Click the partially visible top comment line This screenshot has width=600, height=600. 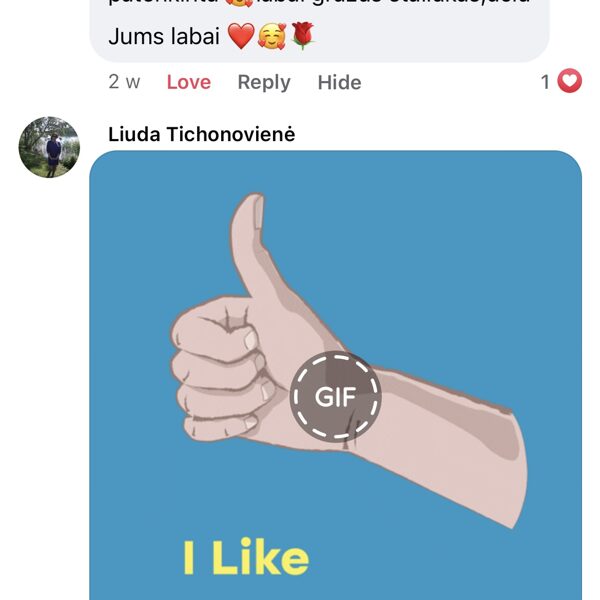click(319, 3)
